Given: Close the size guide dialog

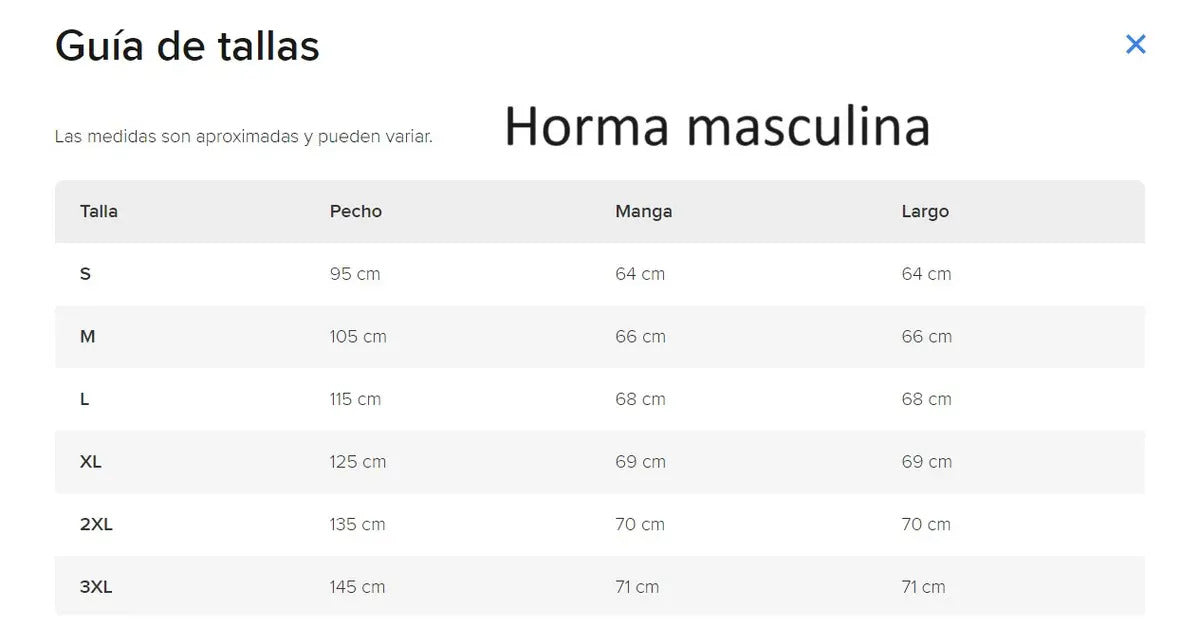Looking at the screenshot, I should tap(1135, 44).
